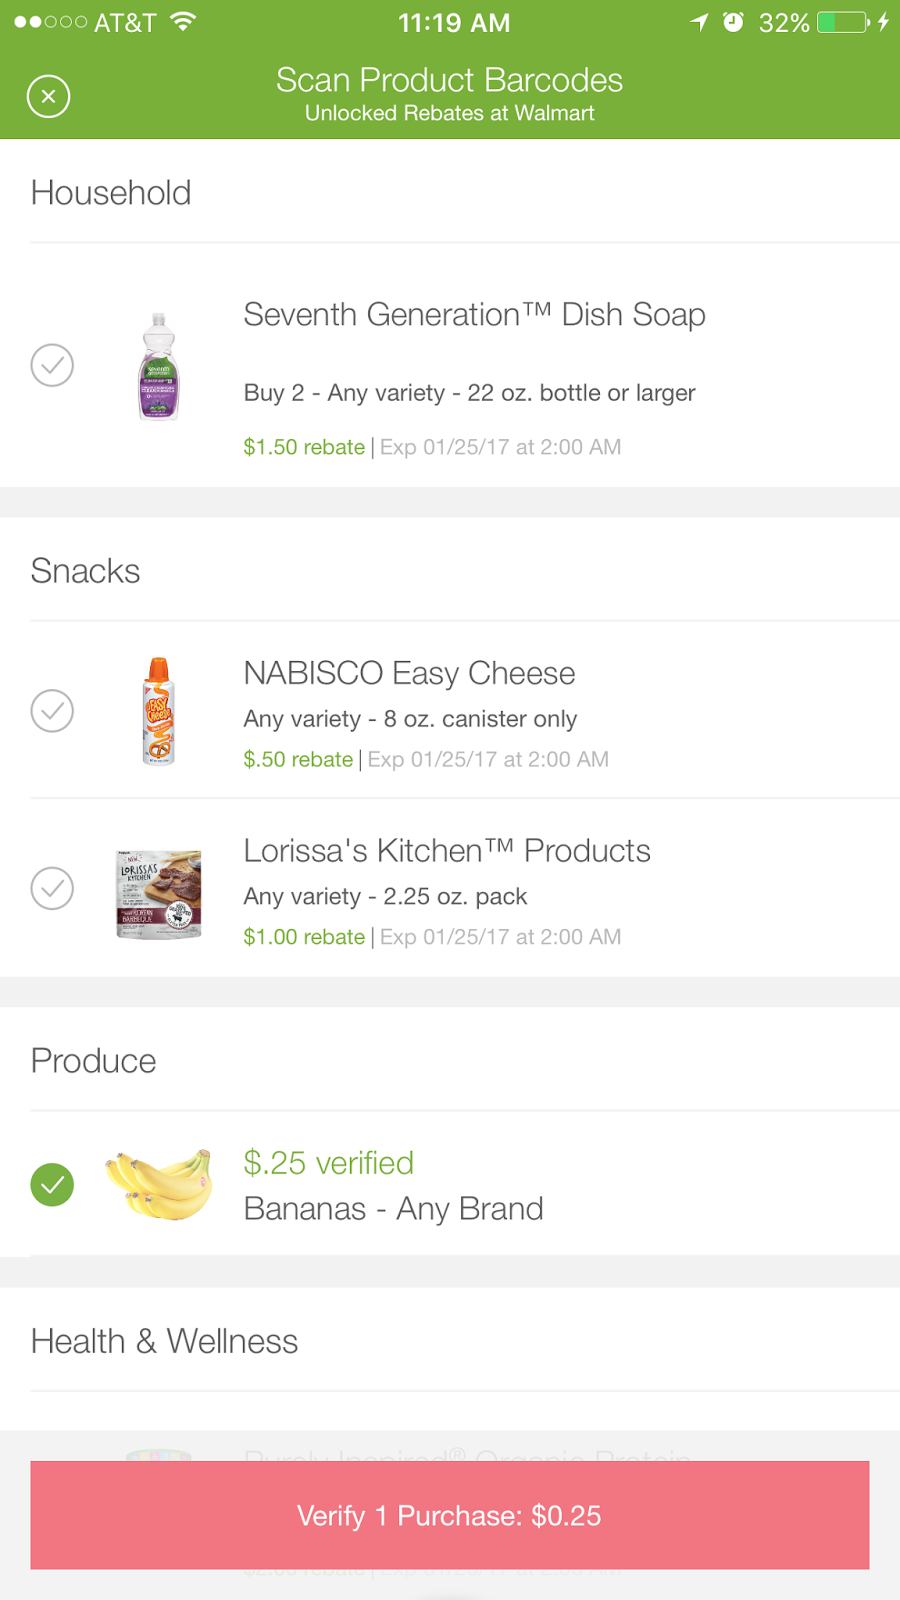The height and width of the screenshot is (1600, 900).
Task: Tap the battery indicator in status bar
Action: coord(842,22)
